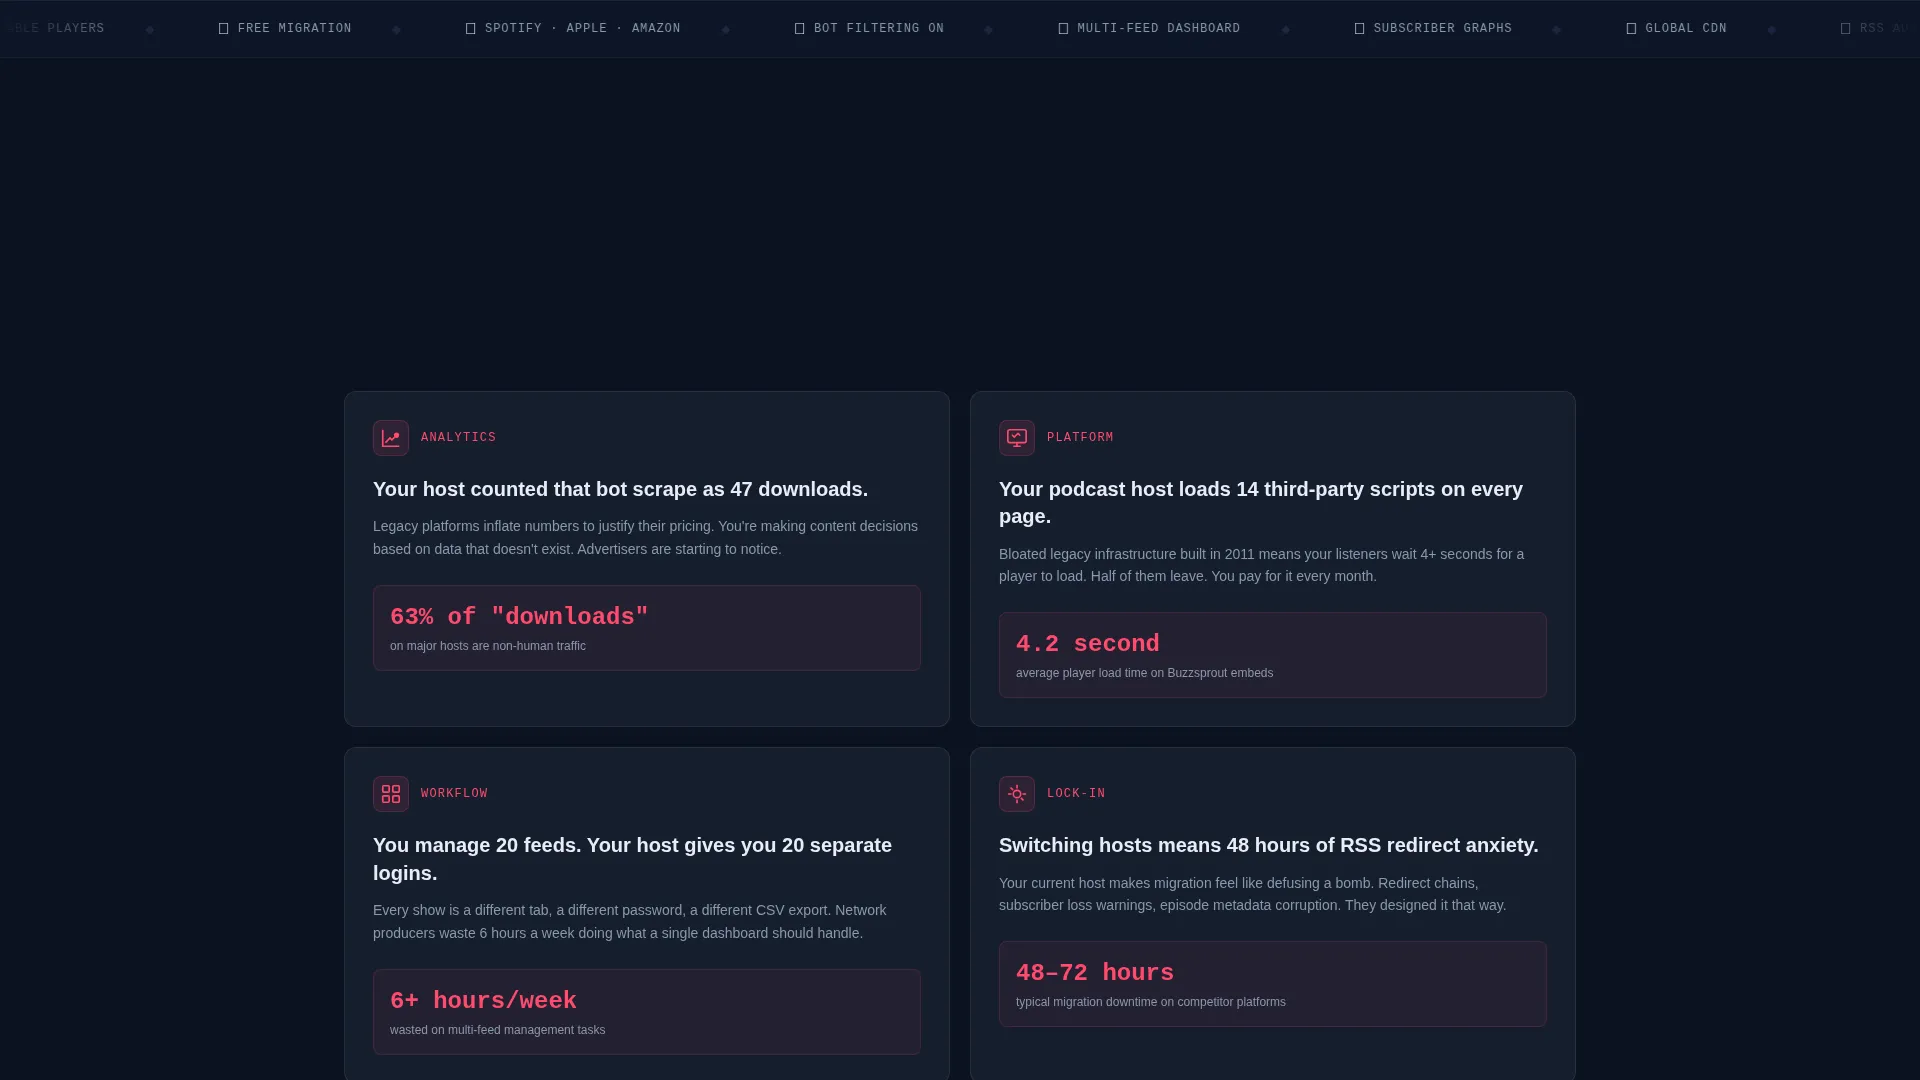Click the LOCK-IN category label
This screenshot has height=1080, width=1920.
(x=1076, y=794)
